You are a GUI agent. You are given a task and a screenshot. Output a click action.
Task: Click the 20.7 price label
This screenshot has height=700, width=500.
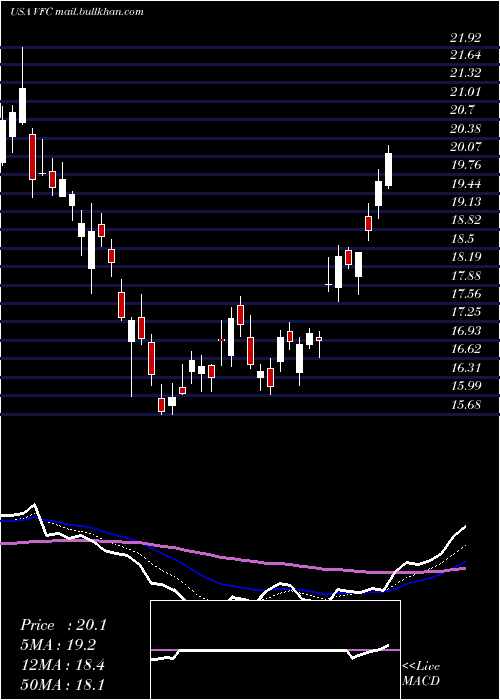pos(462,110)
